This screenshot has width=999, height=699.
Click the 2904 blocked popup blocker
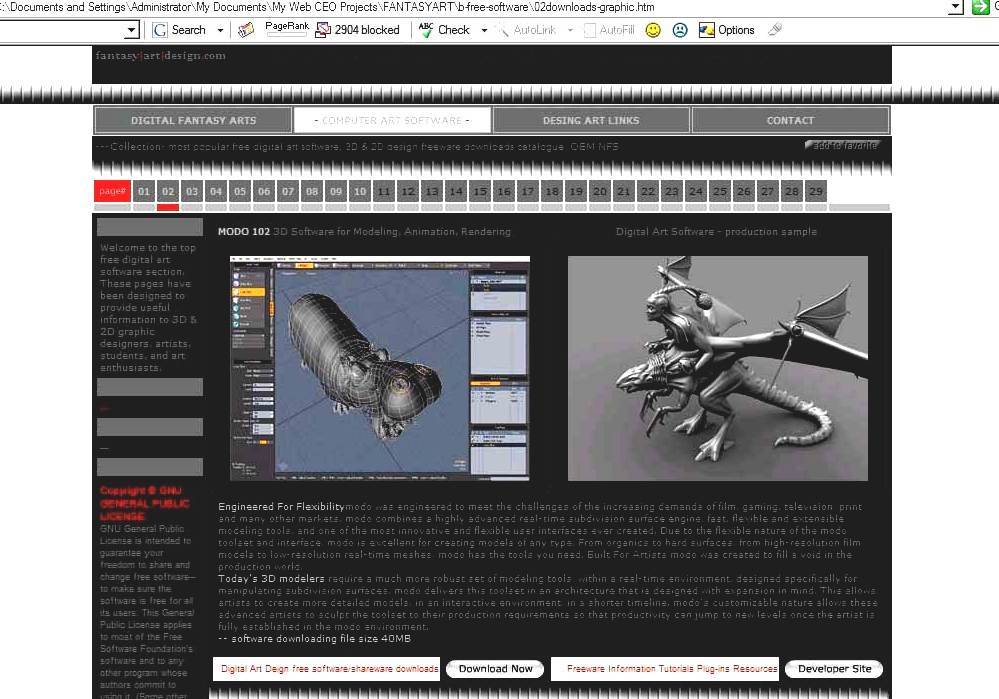click(x=358, y=30)
